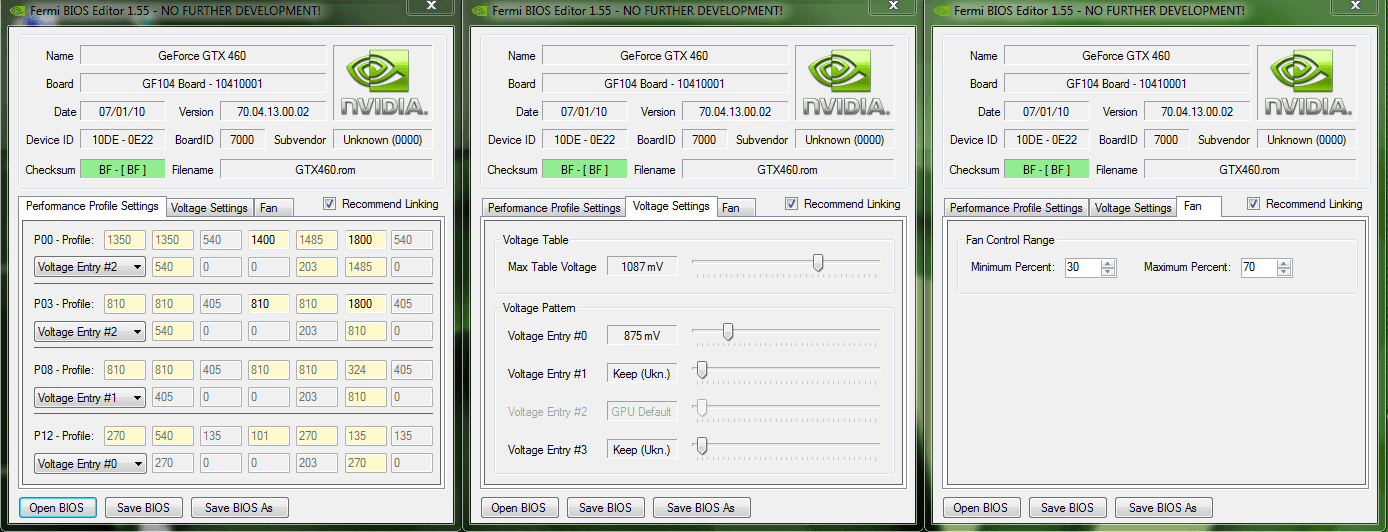This screenshot has height=532, width=1388.
Task: Toggle Recommend Linking in the Fan window
Action: click(x=1254, y=204)
